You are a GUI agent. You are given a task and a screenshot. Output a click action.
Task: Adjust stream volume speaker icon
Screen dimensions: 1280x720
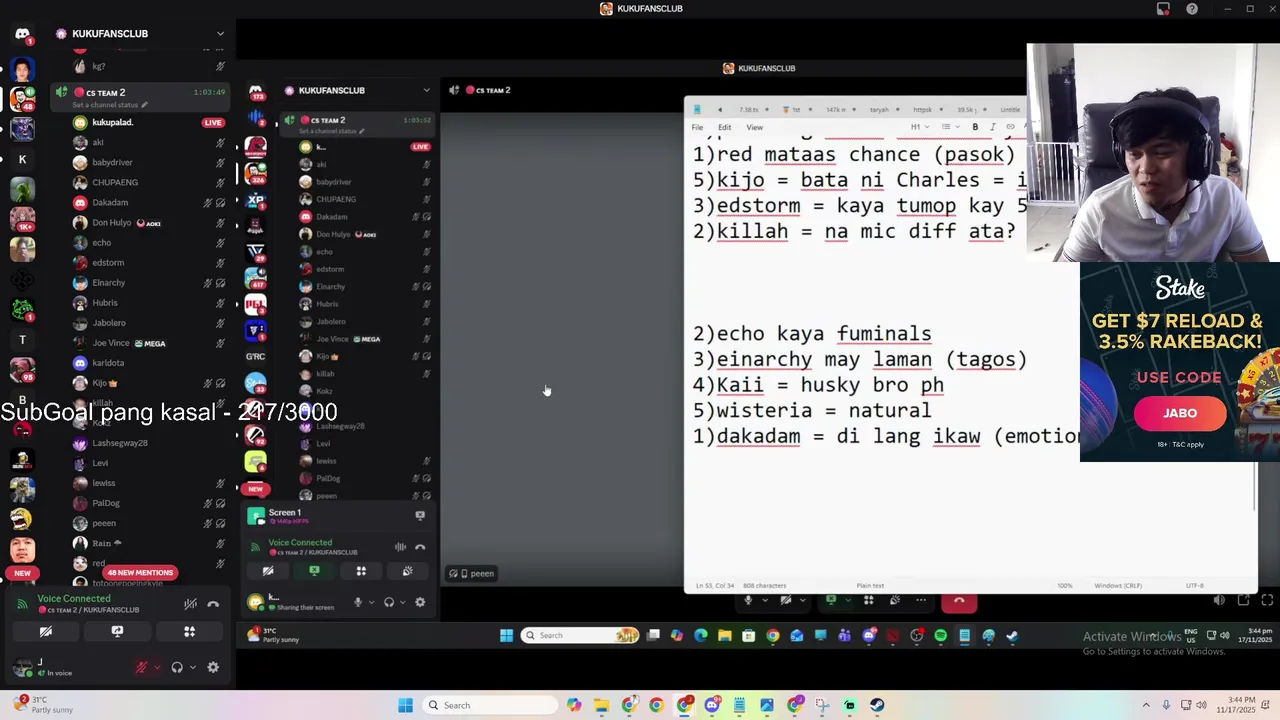pos(1218,600)
